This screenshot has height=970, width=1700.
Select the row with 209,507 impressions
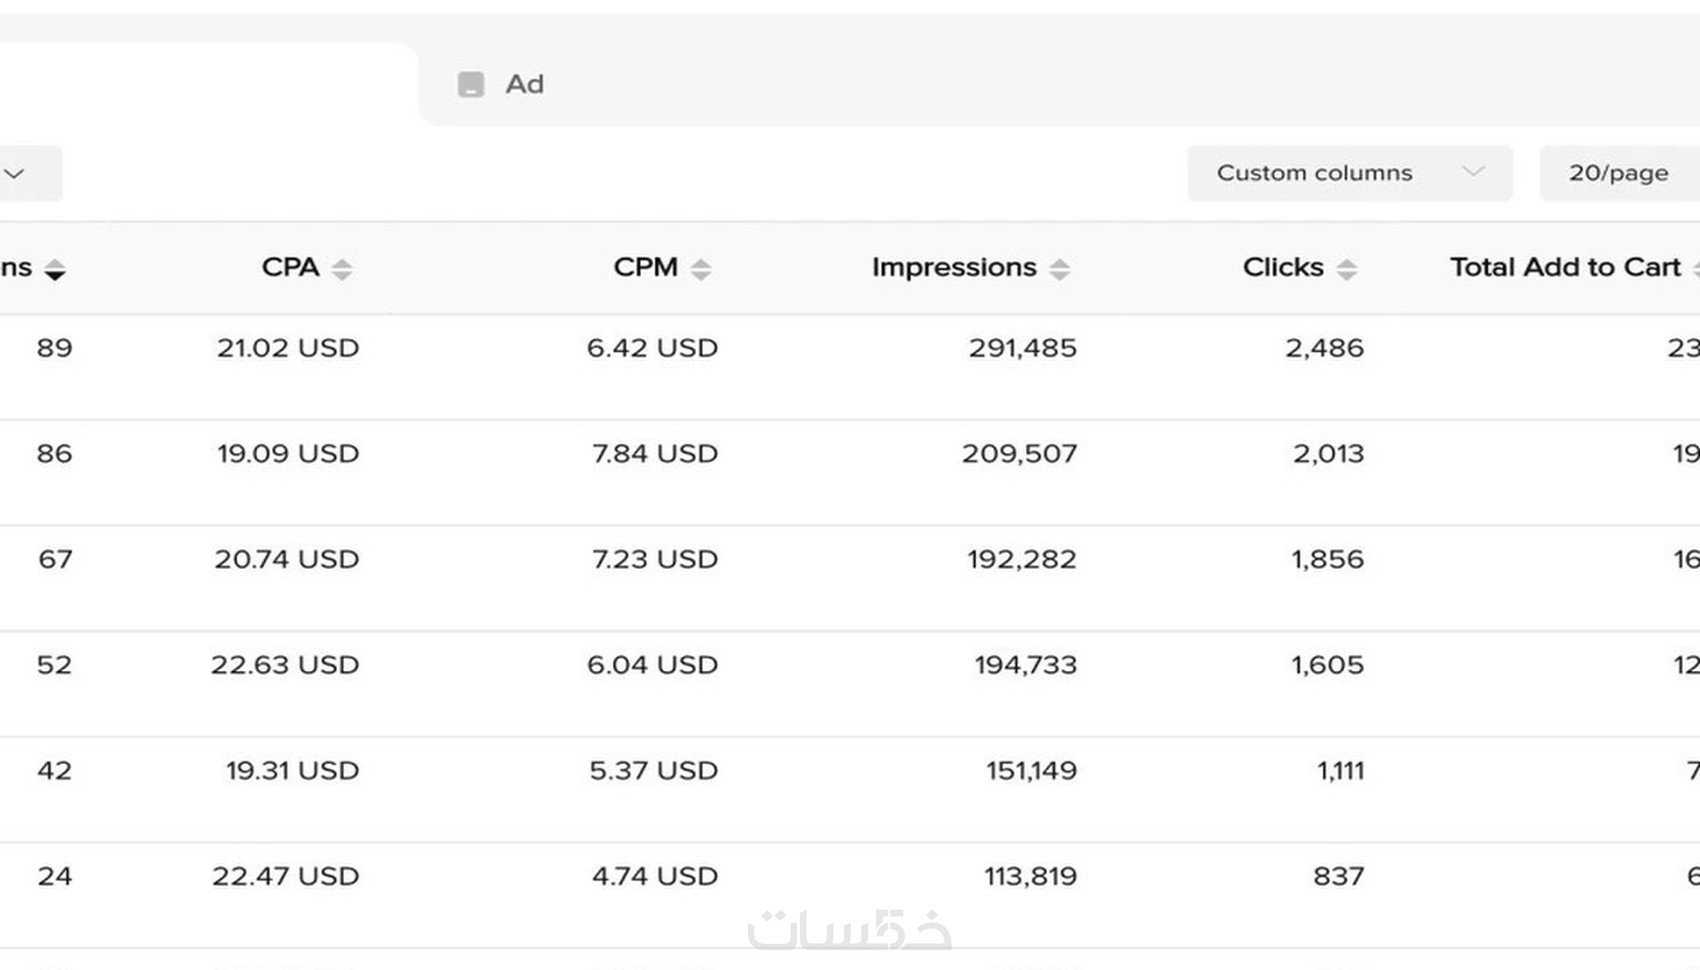[x=1019, y=454]
